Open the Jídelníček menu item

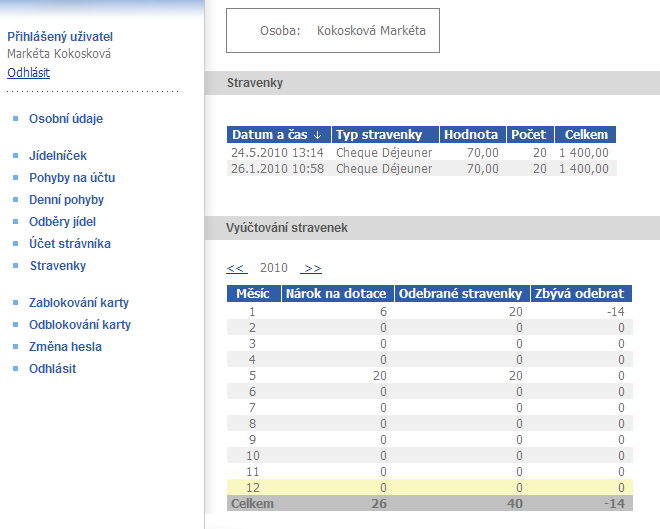coord(58,156)
